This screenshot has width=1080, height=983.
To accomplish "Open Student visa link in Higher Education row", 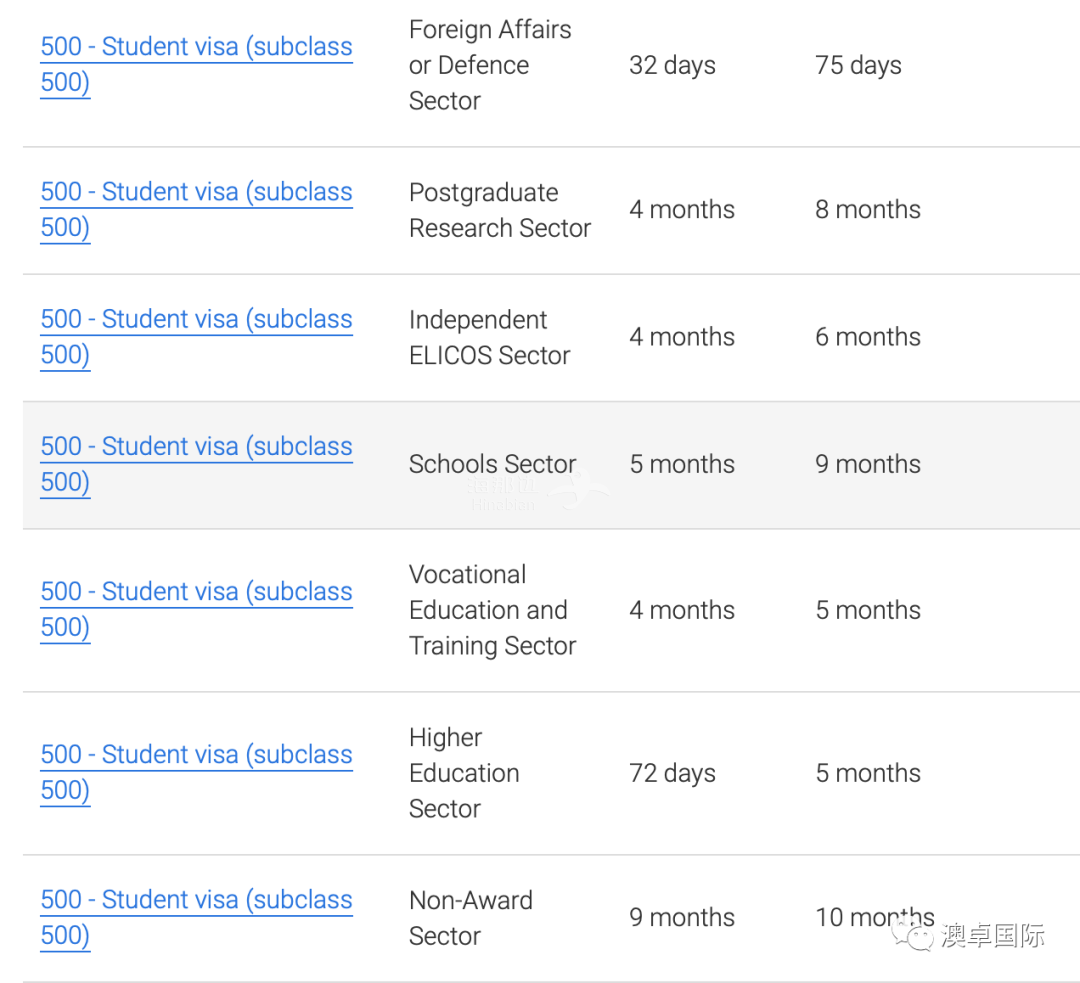I will tap(196, 772).
